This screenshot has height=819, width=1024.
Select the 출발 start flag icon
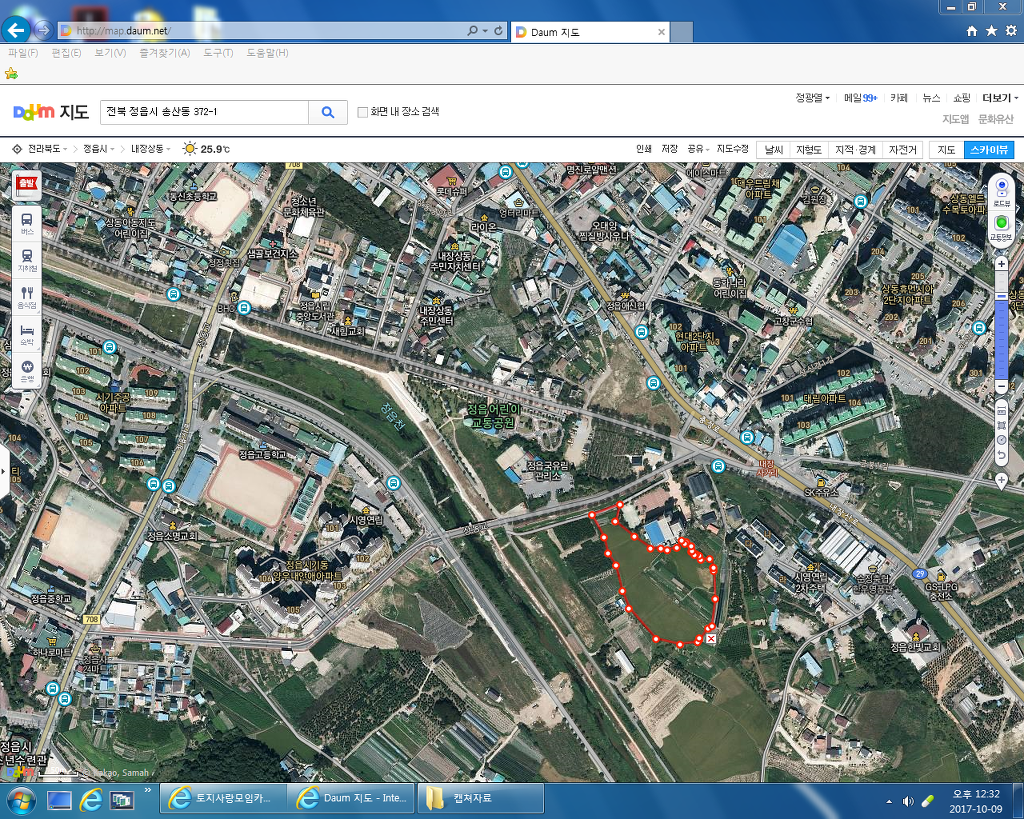(27, 185)
